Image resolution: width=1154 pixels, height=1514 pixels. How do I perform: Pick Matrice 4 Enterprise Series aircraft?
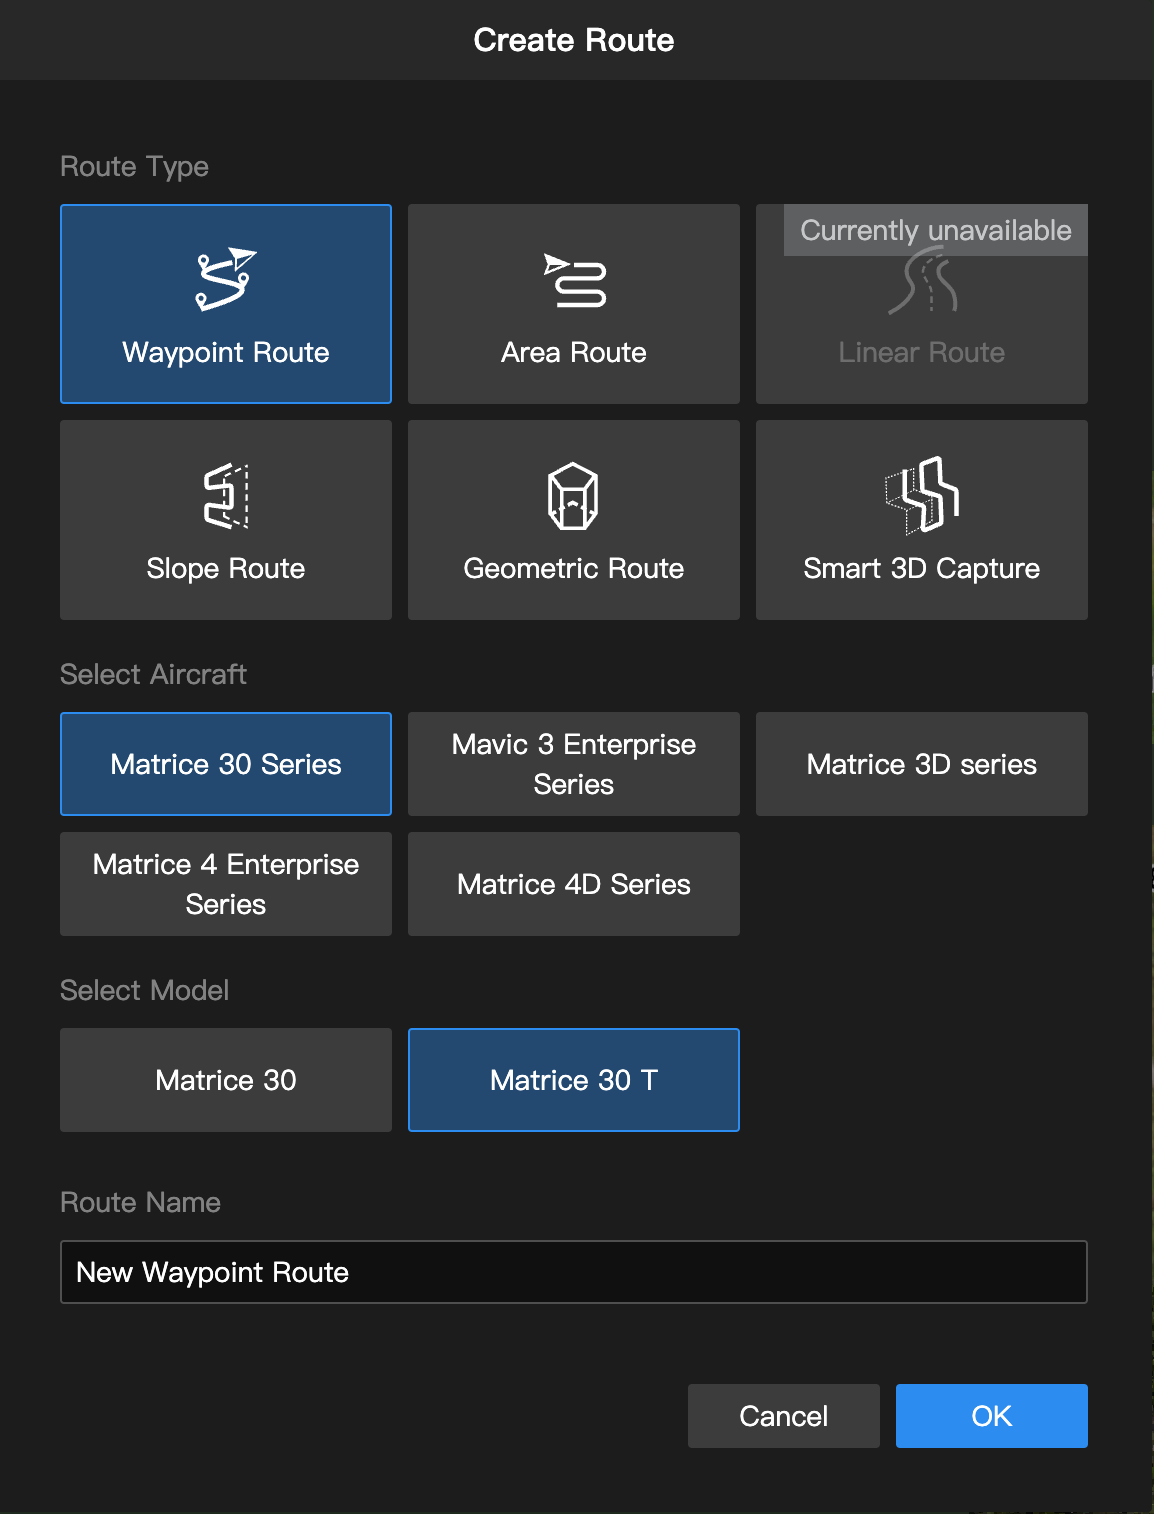click(226, 884)
